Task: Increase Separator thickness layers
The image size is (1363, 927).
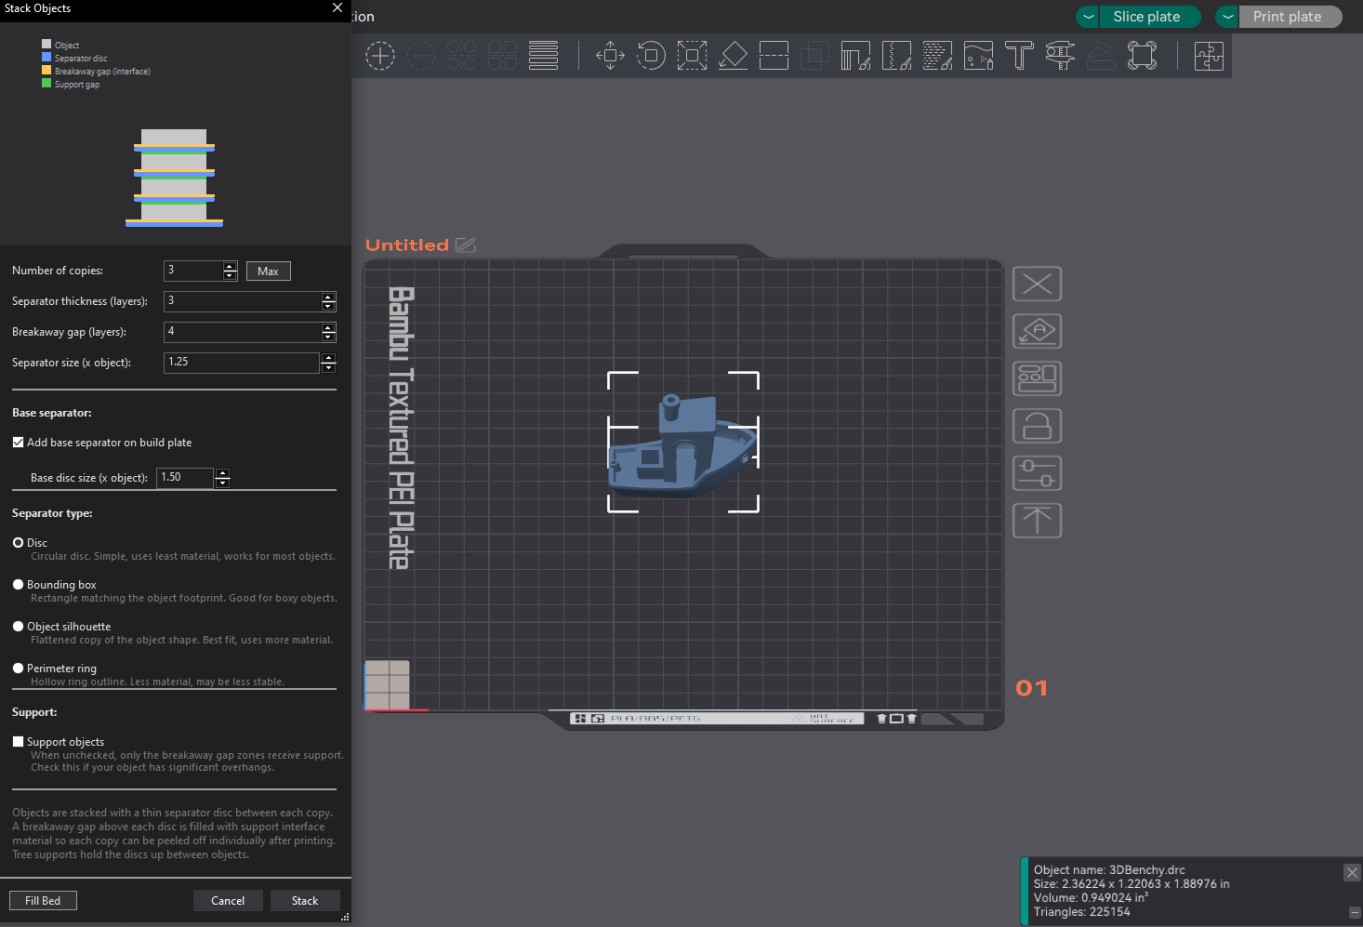Action: tap(328, 297)
